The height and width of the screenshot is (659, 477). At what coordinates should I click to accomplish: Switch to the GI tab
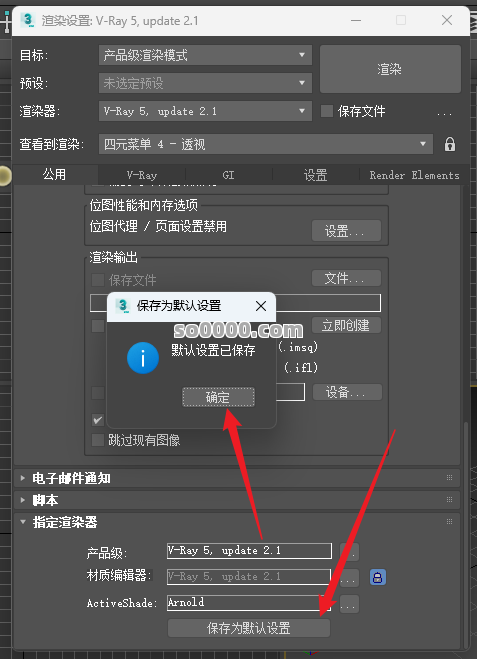click(228, 175)
